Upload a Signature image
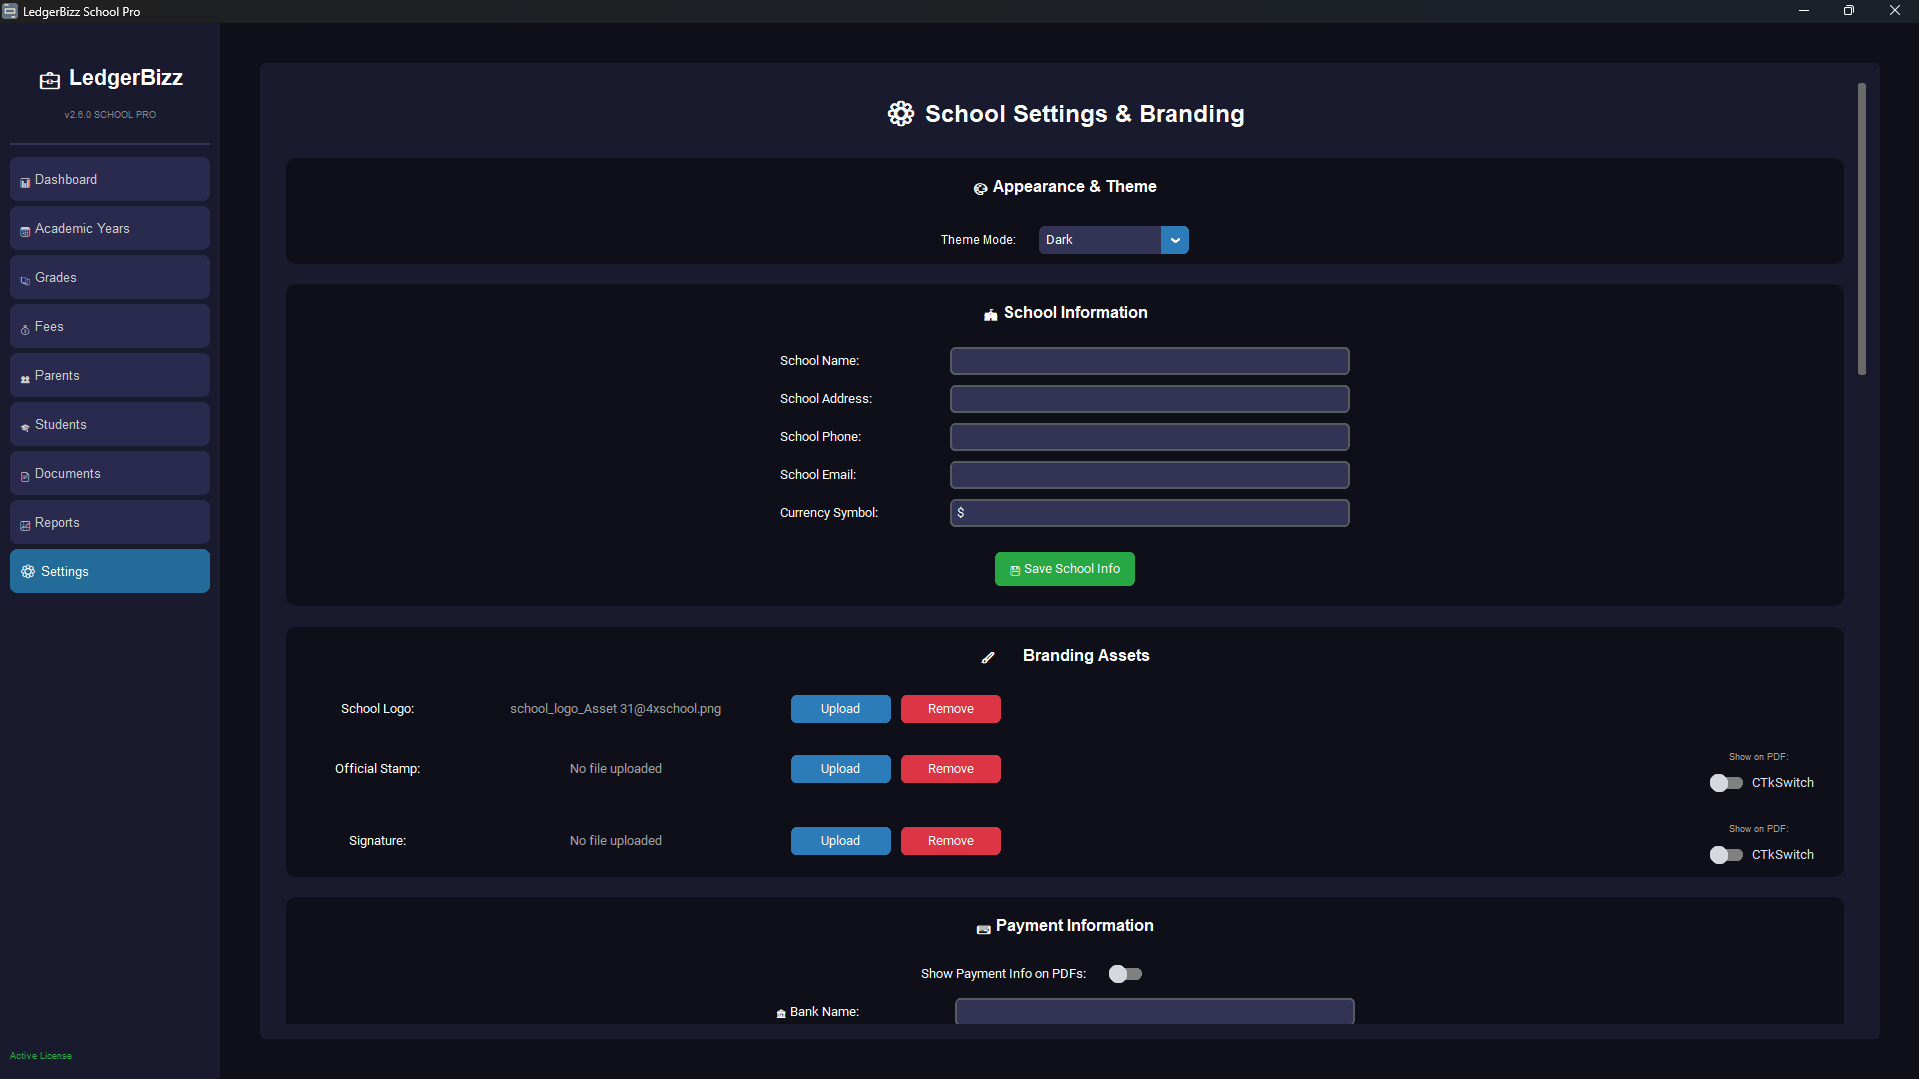The height and width of the screenshot is (1079, 1919). (840, 841)
